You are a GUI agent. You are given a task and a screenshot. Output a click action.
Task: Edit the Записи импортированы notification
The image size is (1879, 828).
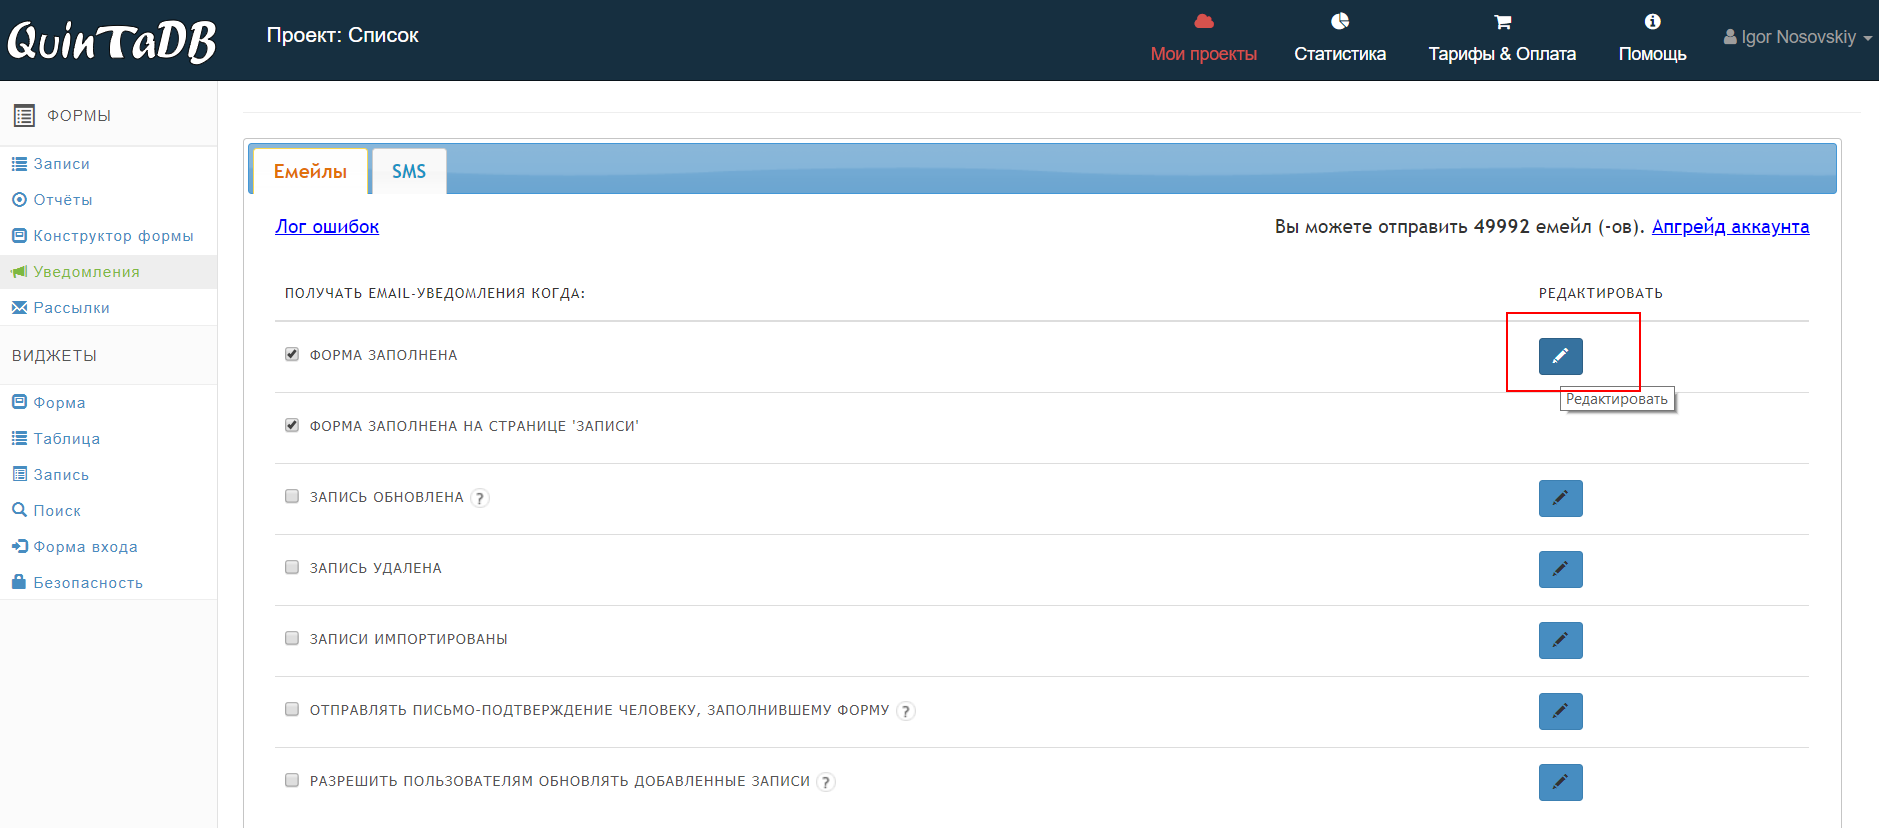pos(1560,640)
